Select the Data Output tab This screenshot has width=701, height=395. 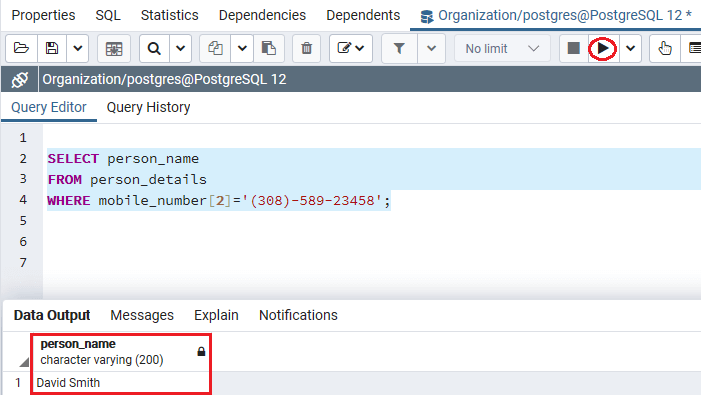click(x=52, y=315)
